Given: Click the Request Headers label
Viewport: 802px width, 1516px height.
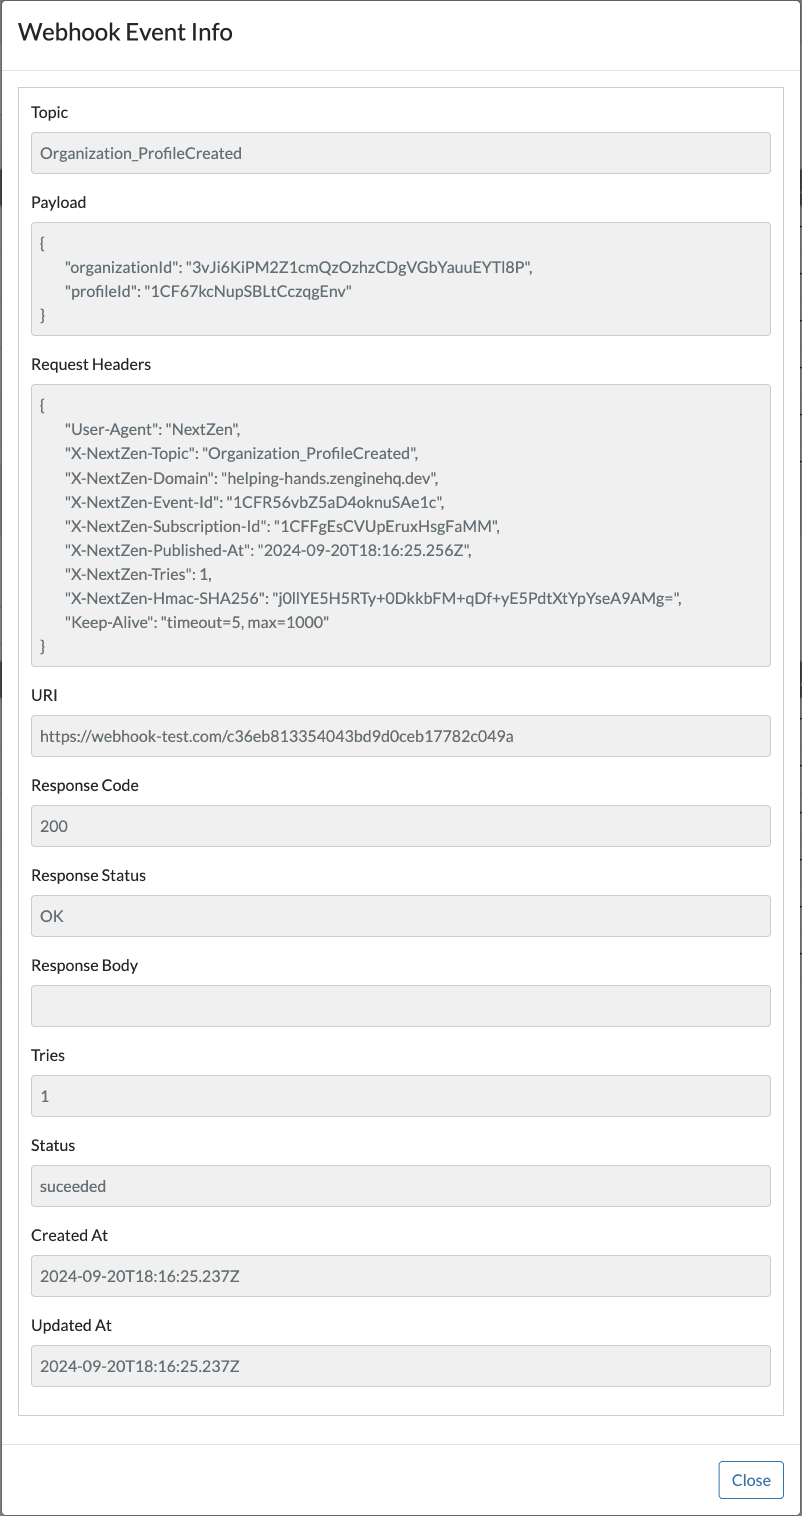Looking at the screenshot, I should [91, 364].
